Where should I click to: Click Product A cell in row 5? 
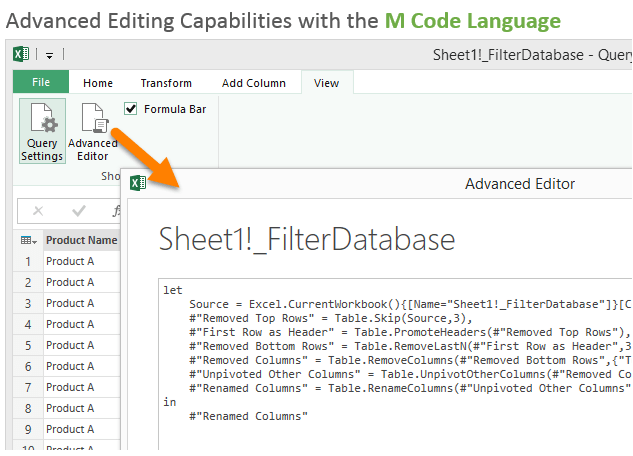coord(70,345)
